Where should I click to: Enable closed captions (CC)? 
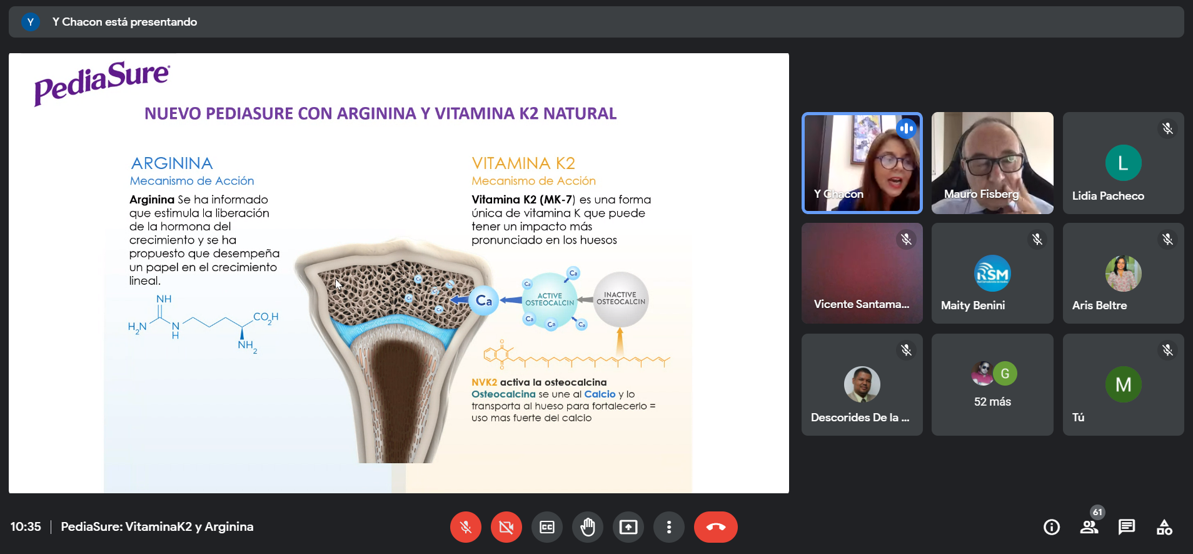547,527
